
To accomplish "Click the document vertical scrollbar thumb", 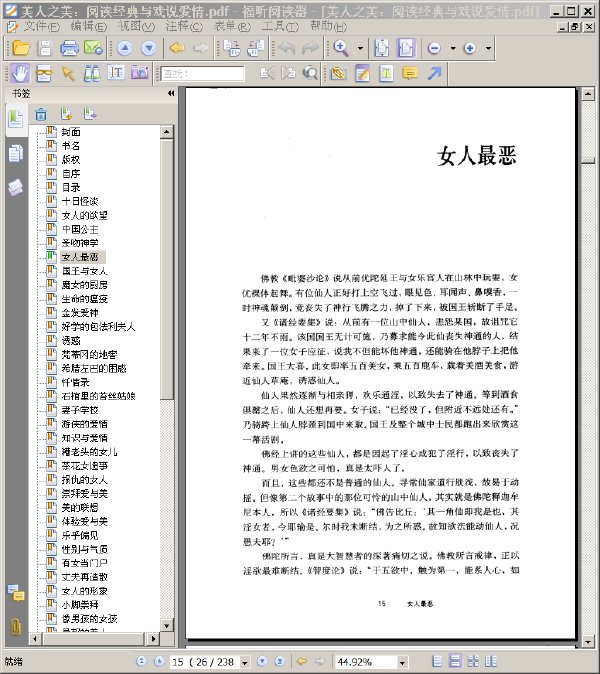I will 588,160.
